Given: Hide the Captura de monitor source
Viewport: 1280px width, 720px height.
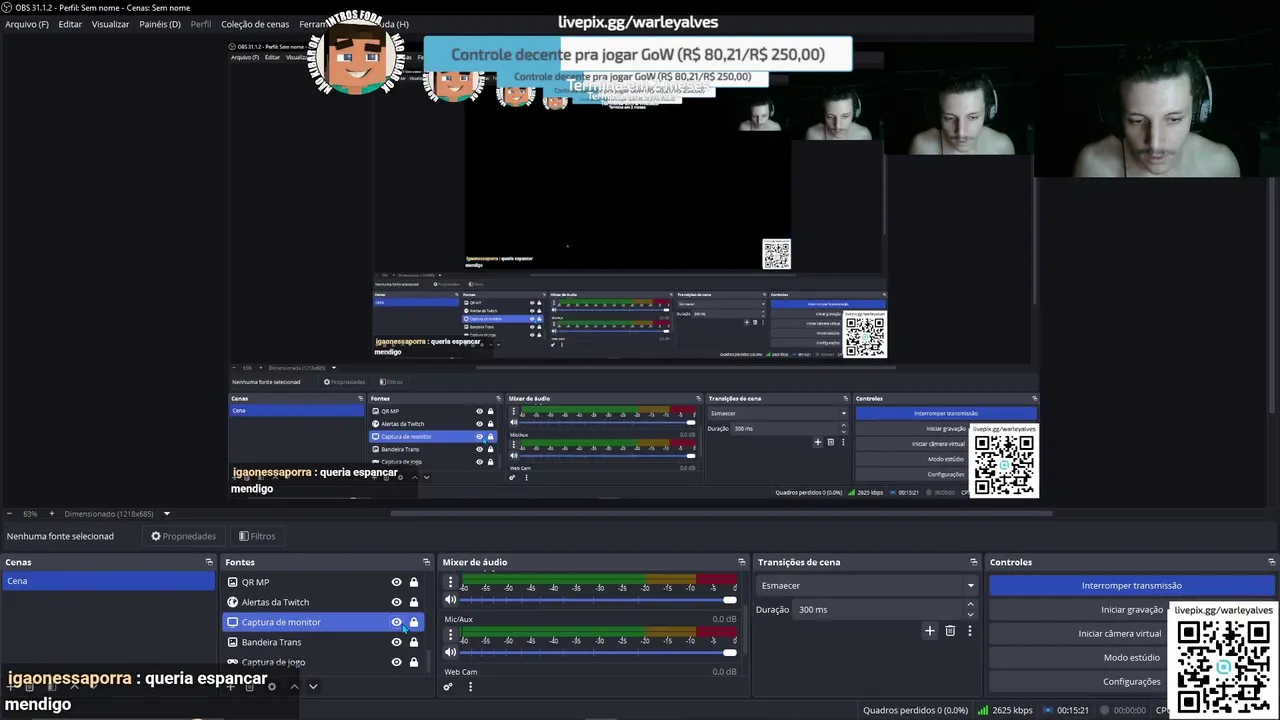Looking at the screenshot, I should pyautogui.click(x=396, y=622).
